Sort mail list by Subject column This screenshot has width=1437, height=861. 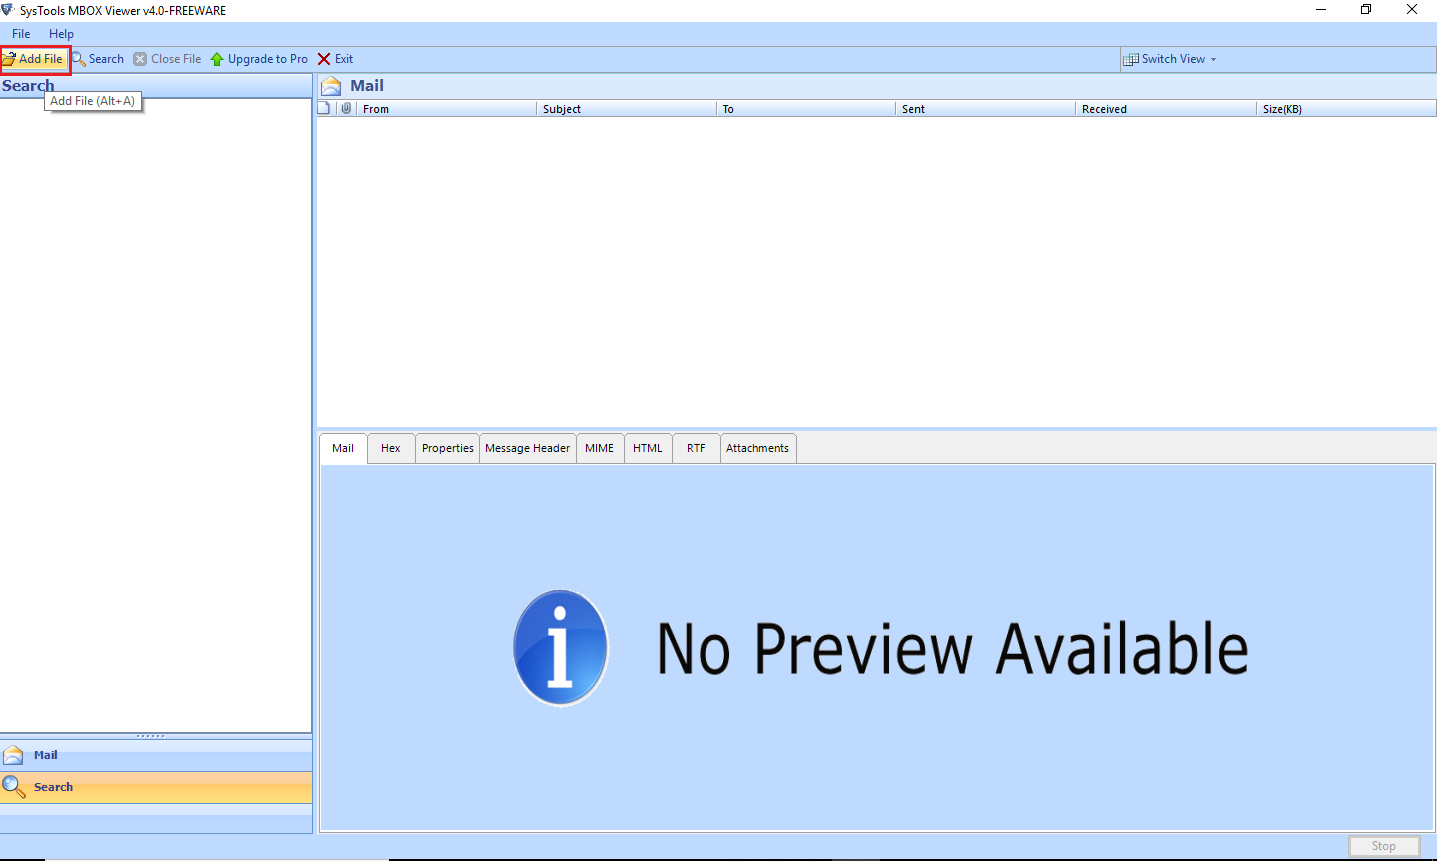pyautogui.click(x=562, y=109)
